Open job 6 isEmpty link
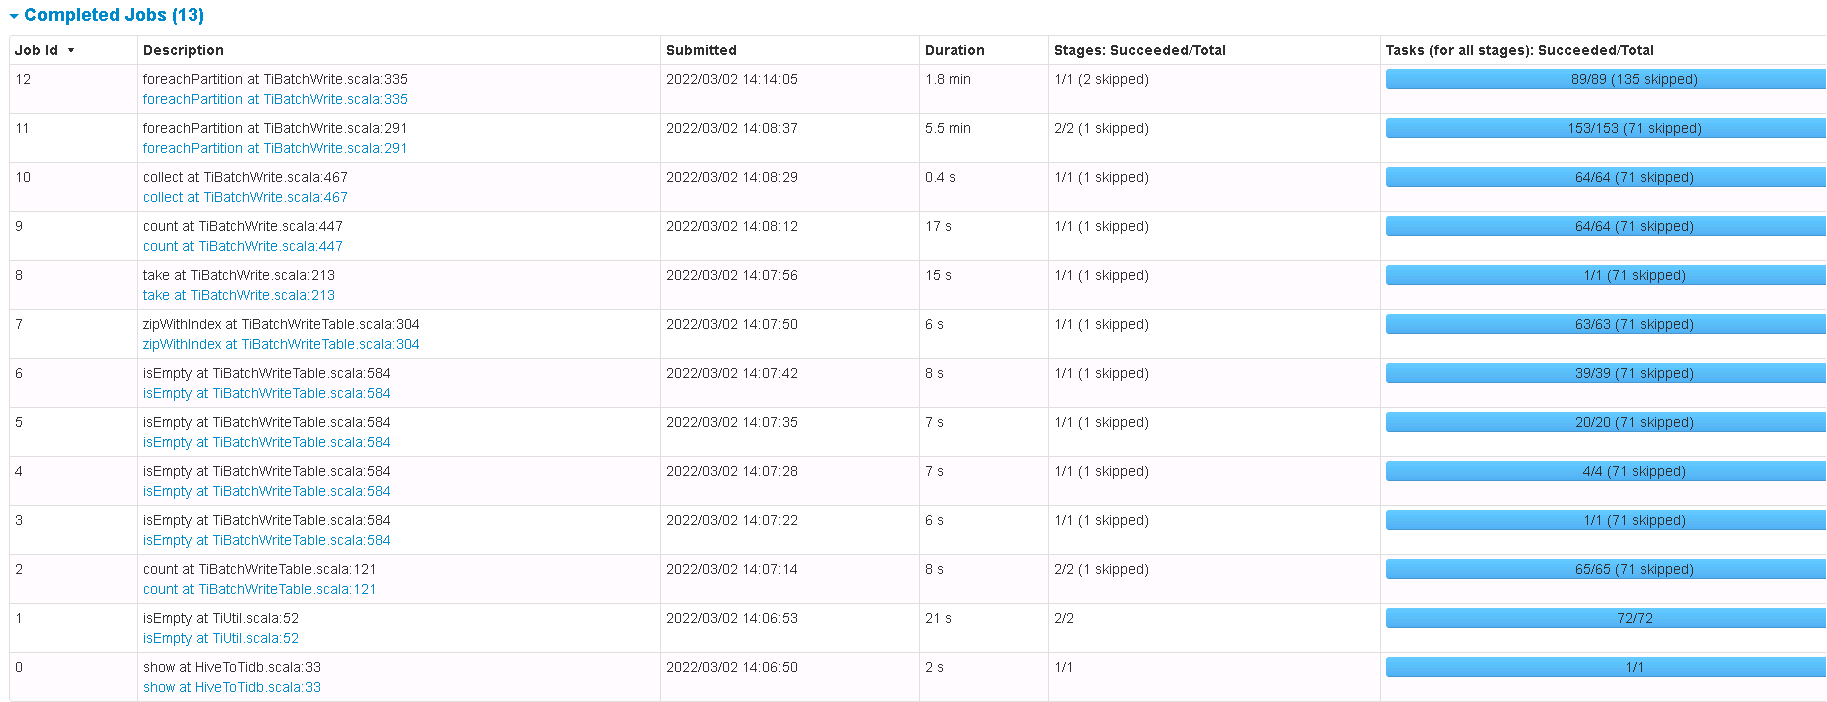Screen dimensions: 1827x702 tap(267, 393)
